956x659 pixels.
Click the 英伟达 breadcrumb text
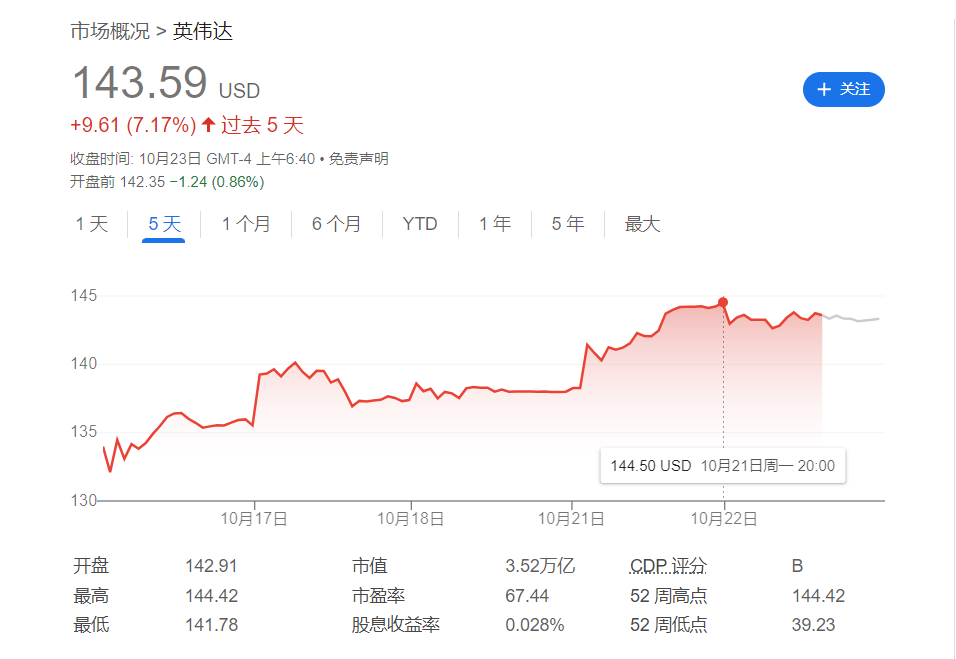pos(202,31)
